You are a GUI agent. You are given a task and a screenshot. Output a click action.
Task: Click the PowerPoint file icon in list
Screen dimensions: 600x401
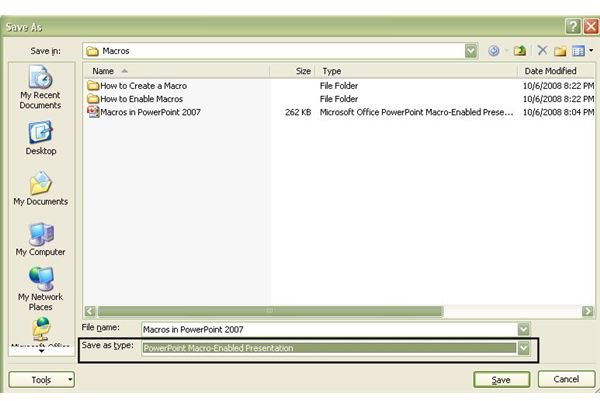pyautogui.click(x=93, y=112)
